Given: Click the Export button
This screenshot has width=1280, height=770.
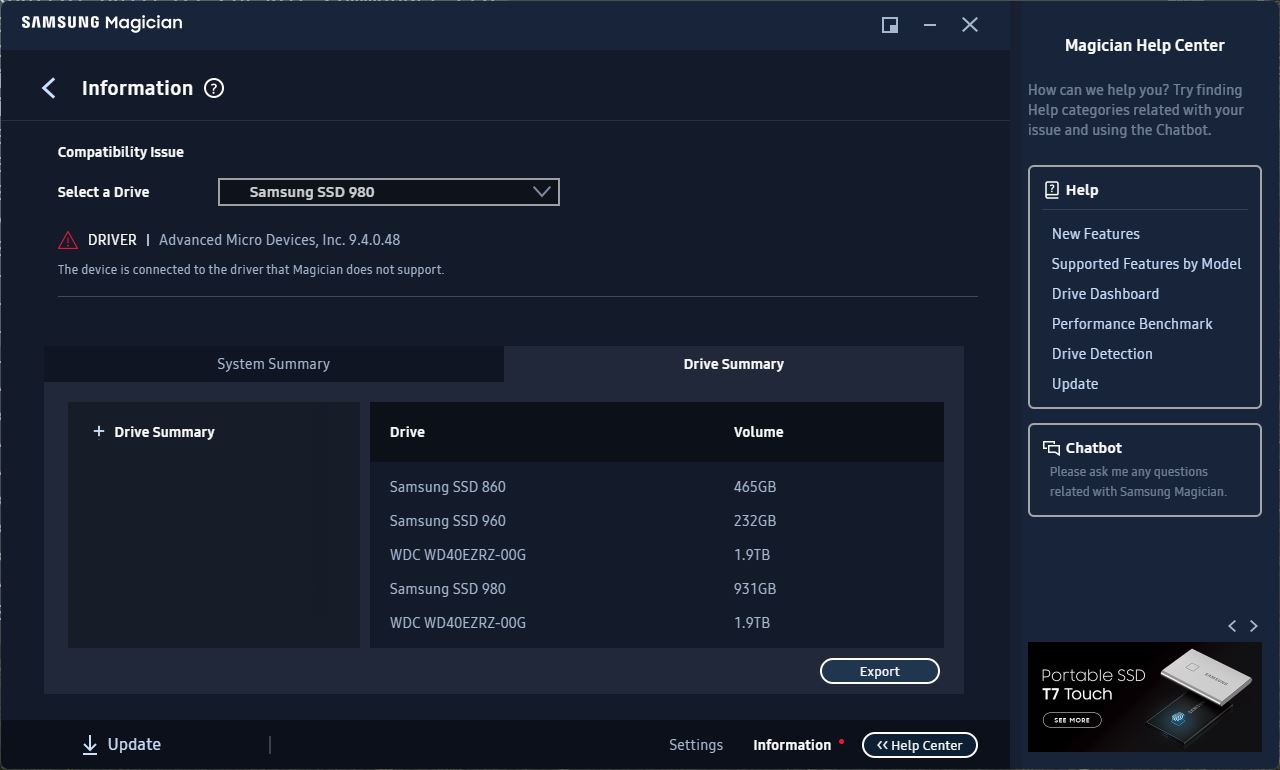Looking at the screenshot, I should point(880,672).
